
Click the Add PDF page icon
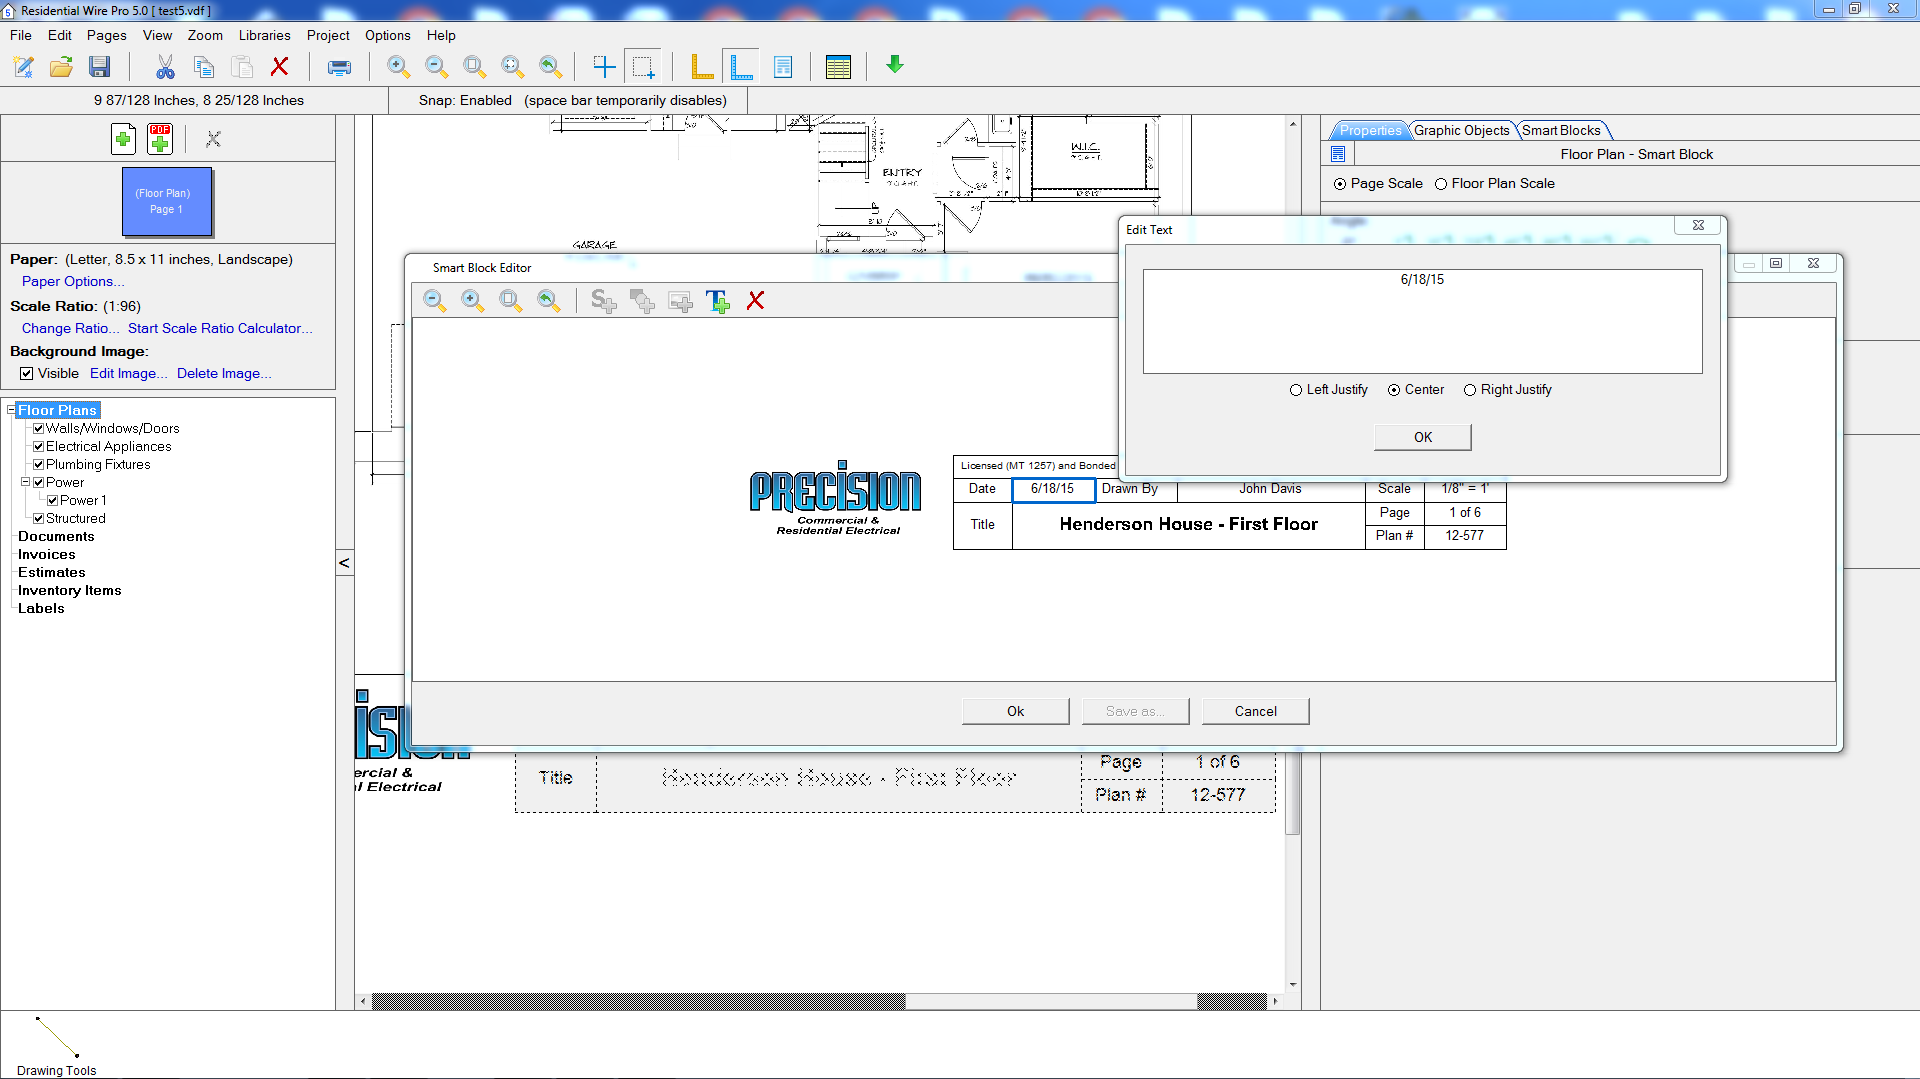160,139
